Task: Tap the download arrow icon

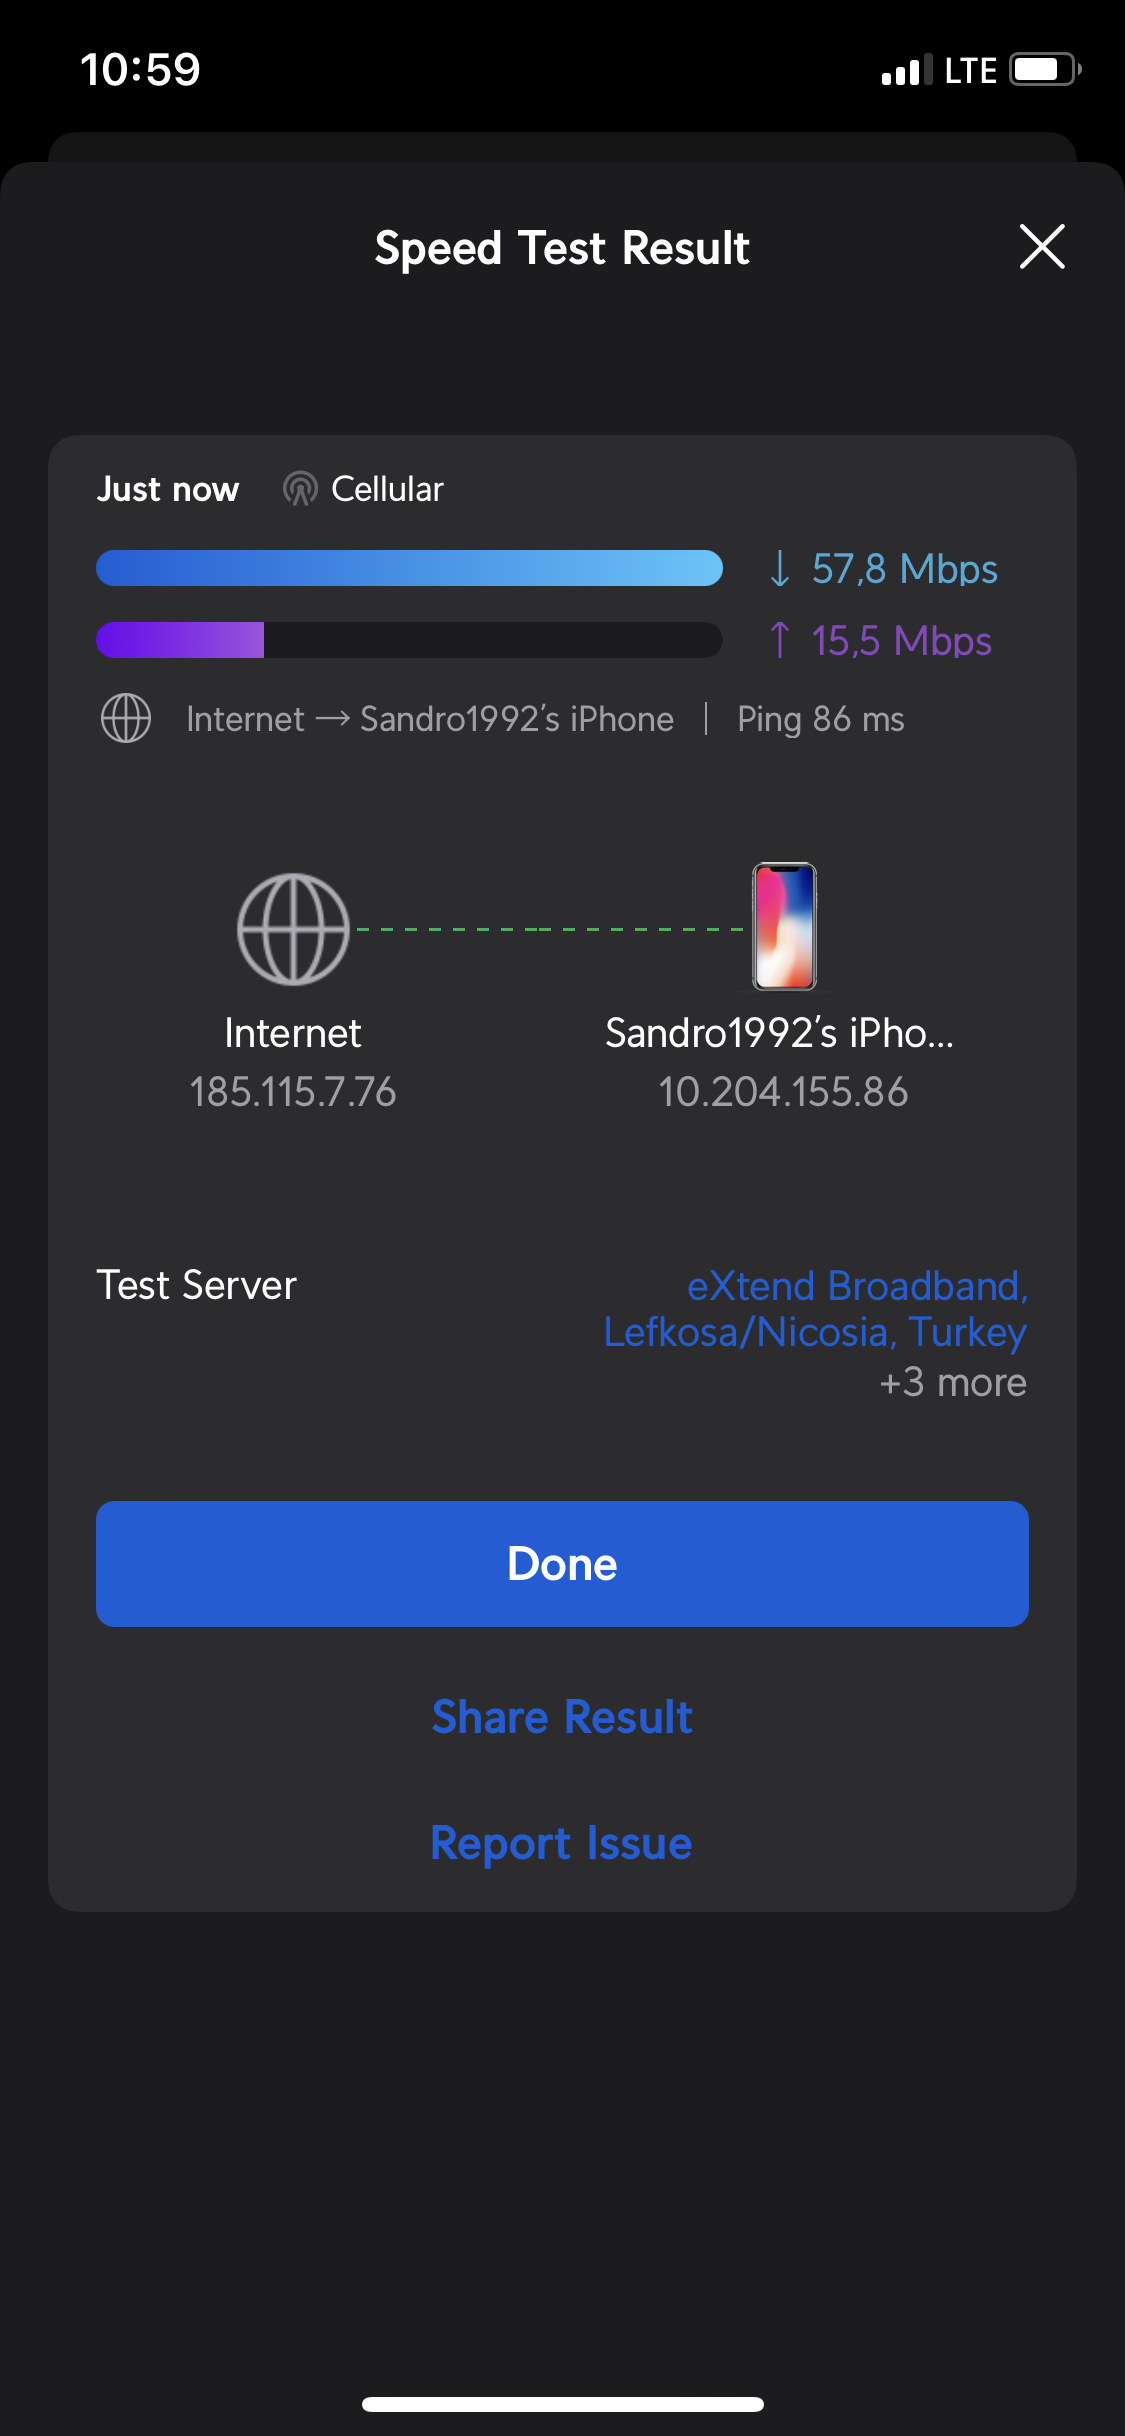Action: tap(780, 569)
